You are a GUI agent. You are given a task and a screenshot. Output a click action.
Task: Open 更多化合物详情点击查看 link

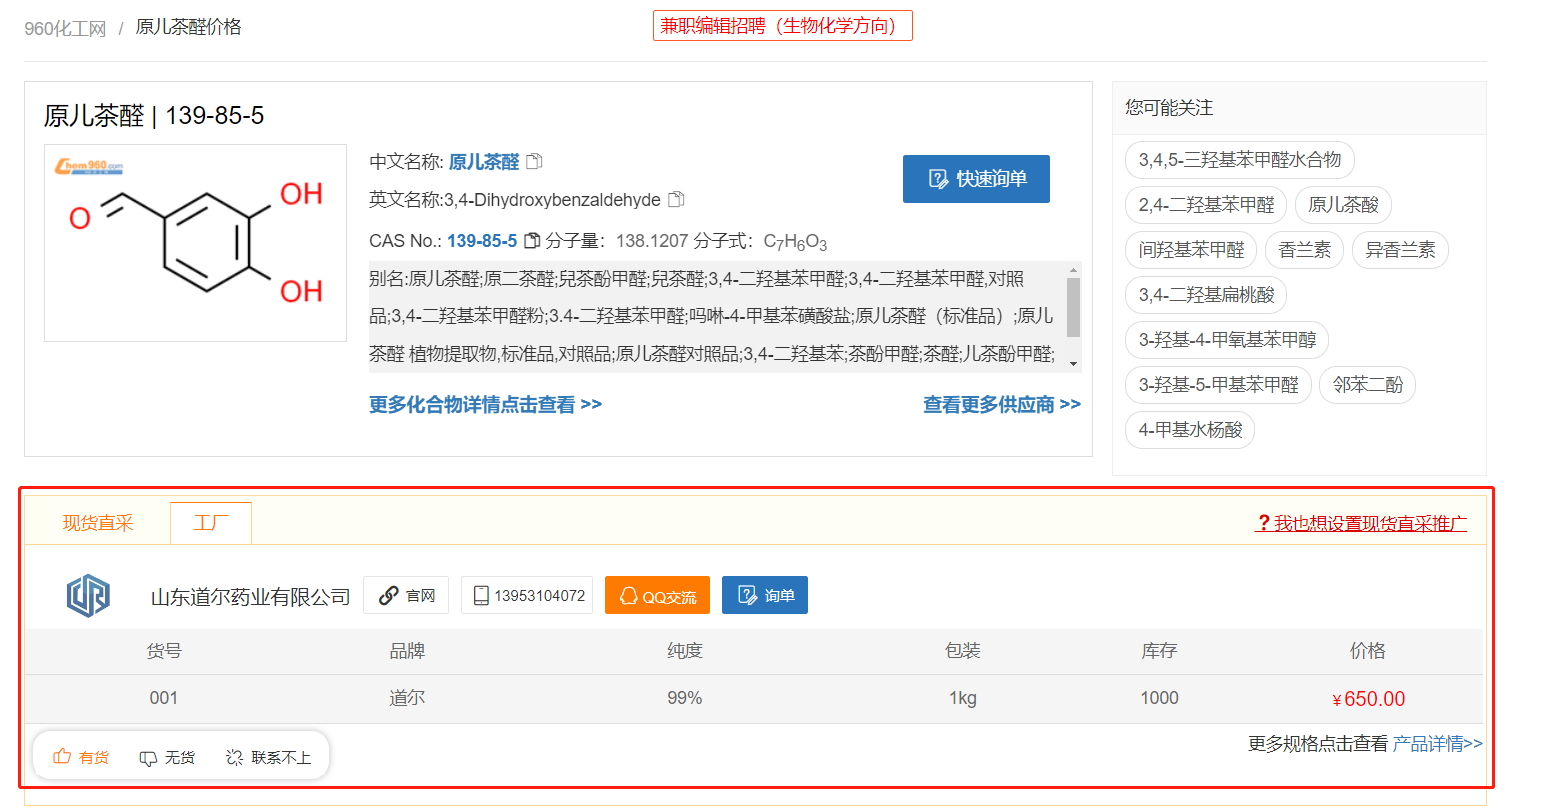coord(485,404)
